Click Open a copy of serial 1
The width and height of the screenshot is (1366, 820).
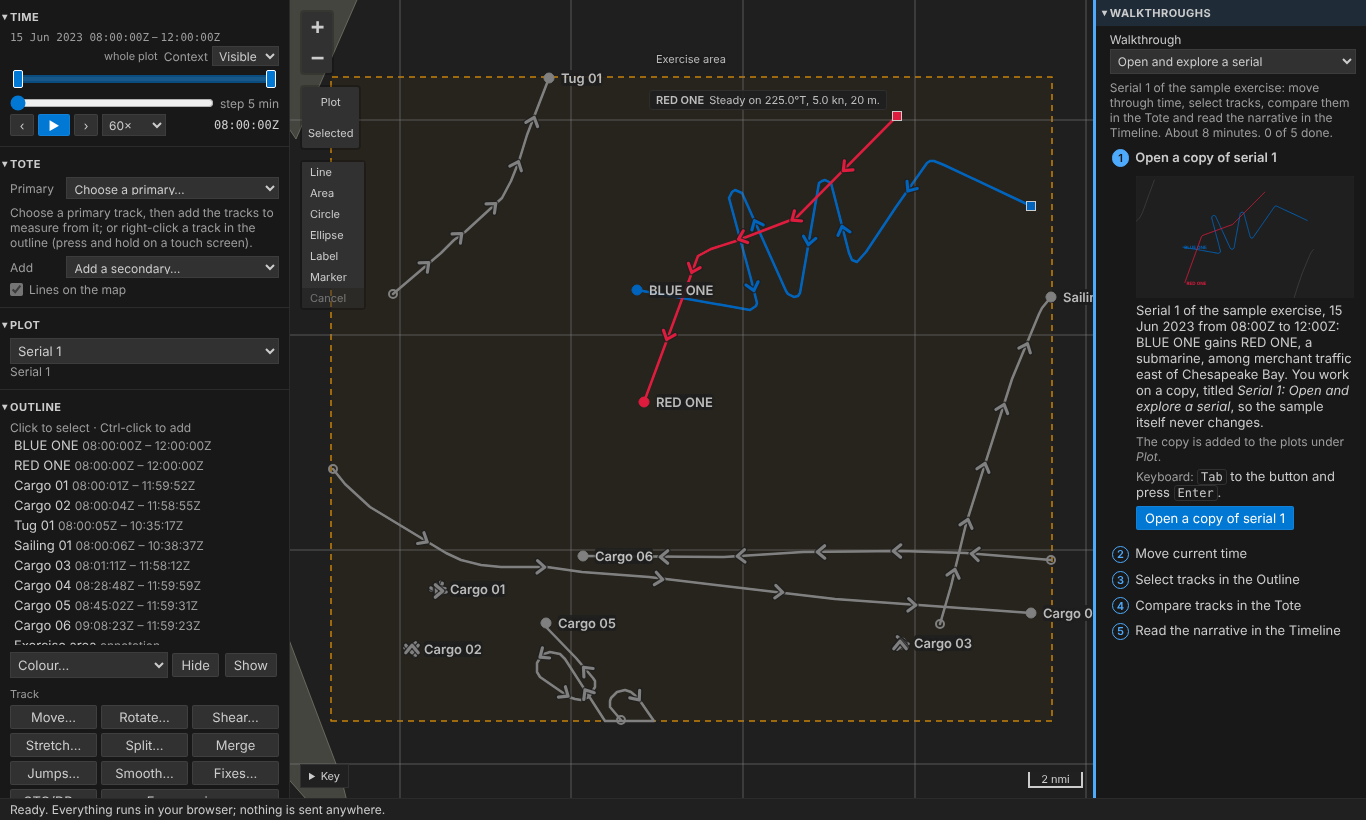point(1215,518)
